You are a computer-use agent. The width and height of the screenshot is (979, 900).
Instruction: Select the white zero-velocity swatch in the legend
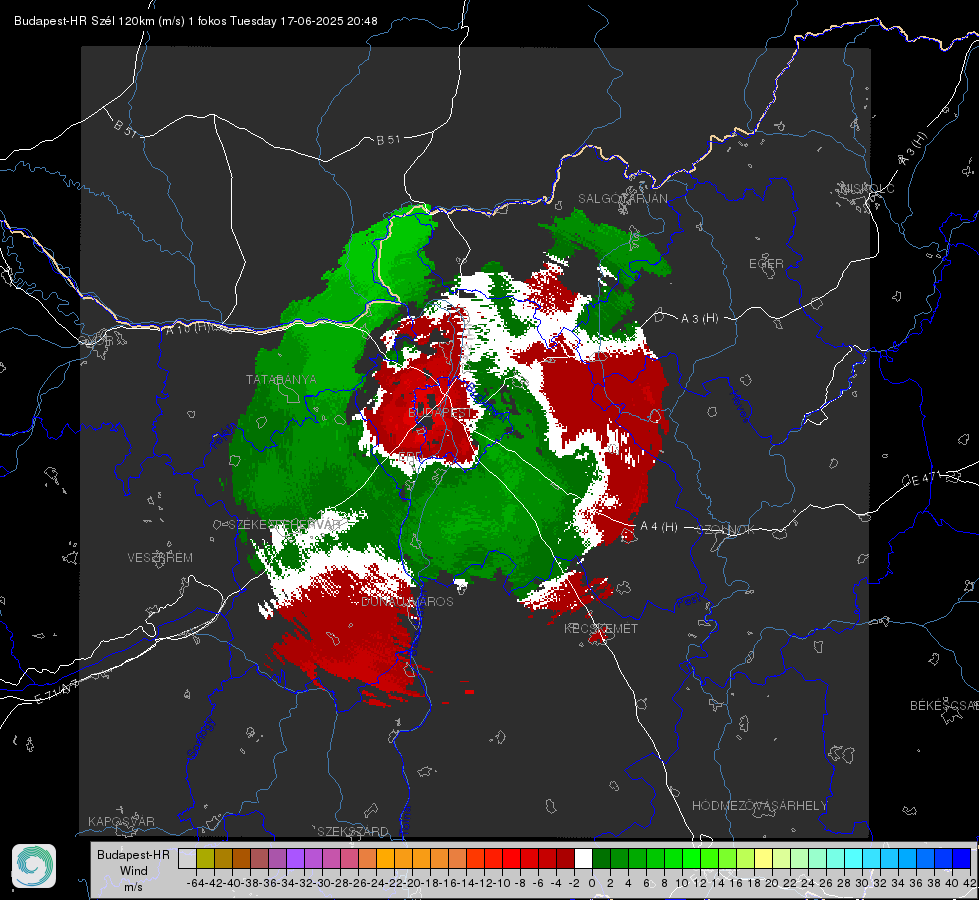[x=583, y=859]
